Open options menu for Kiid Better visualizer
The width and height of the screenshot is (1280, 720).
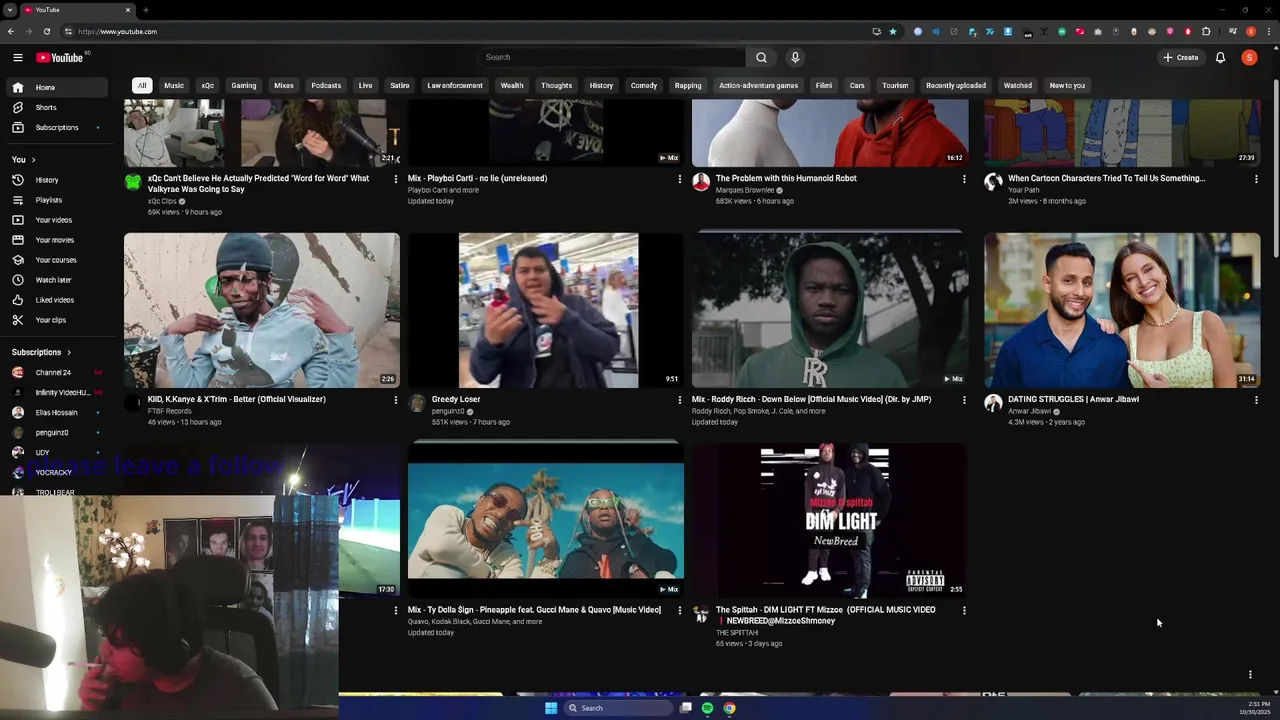396,400
